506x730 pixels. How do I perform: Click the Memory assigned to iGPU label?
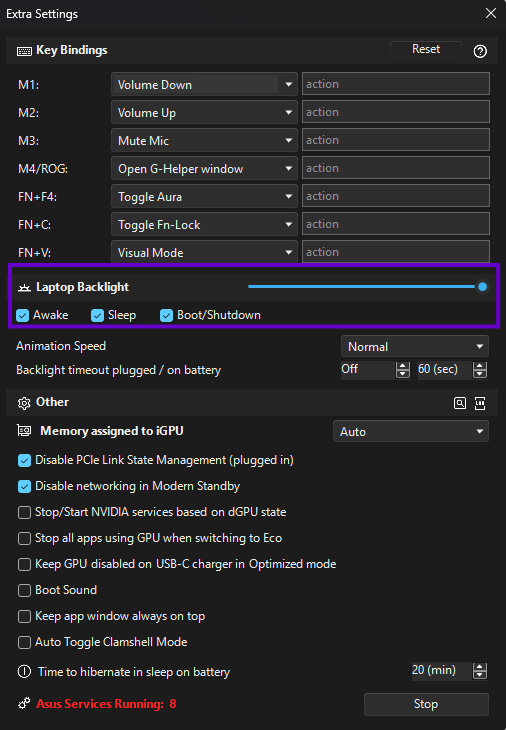[112, 431]
